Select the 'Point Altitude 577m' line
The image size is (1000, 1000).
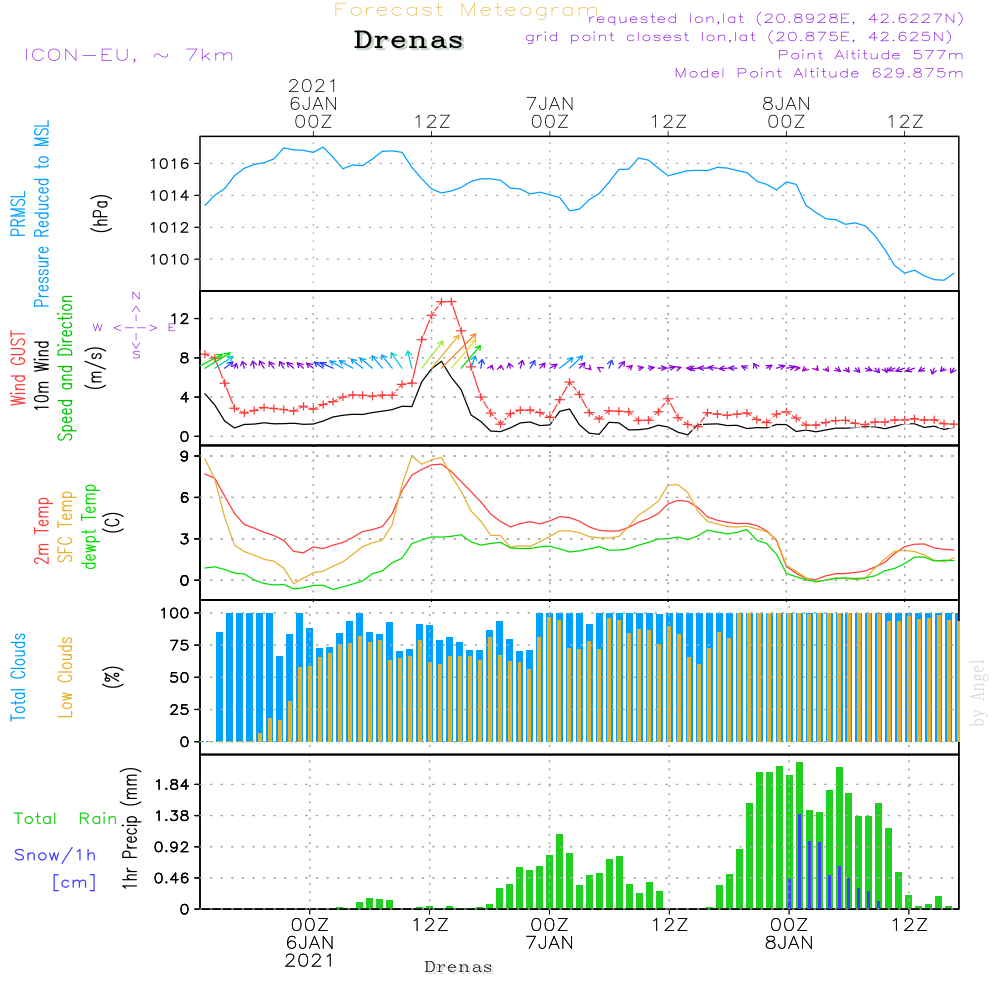[871, 55]
